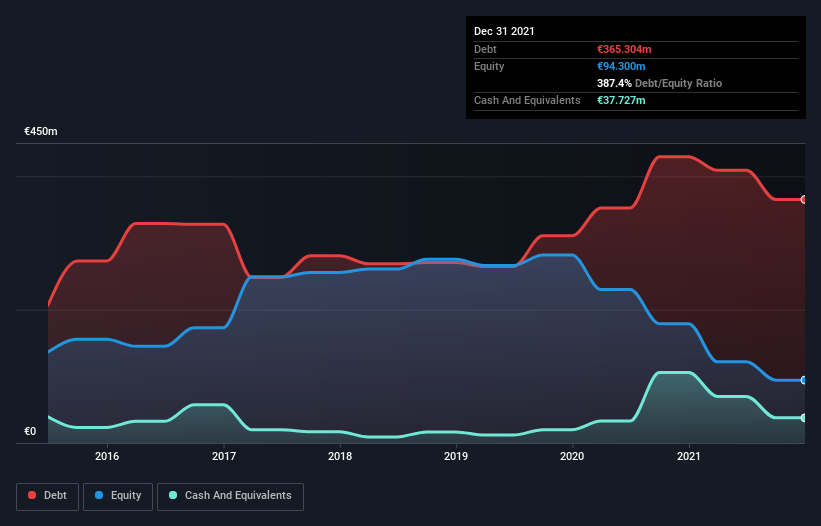This screenshot has width=821, height=526.
Task: Click the 2020 x-axis label
Action: (572, 456)
